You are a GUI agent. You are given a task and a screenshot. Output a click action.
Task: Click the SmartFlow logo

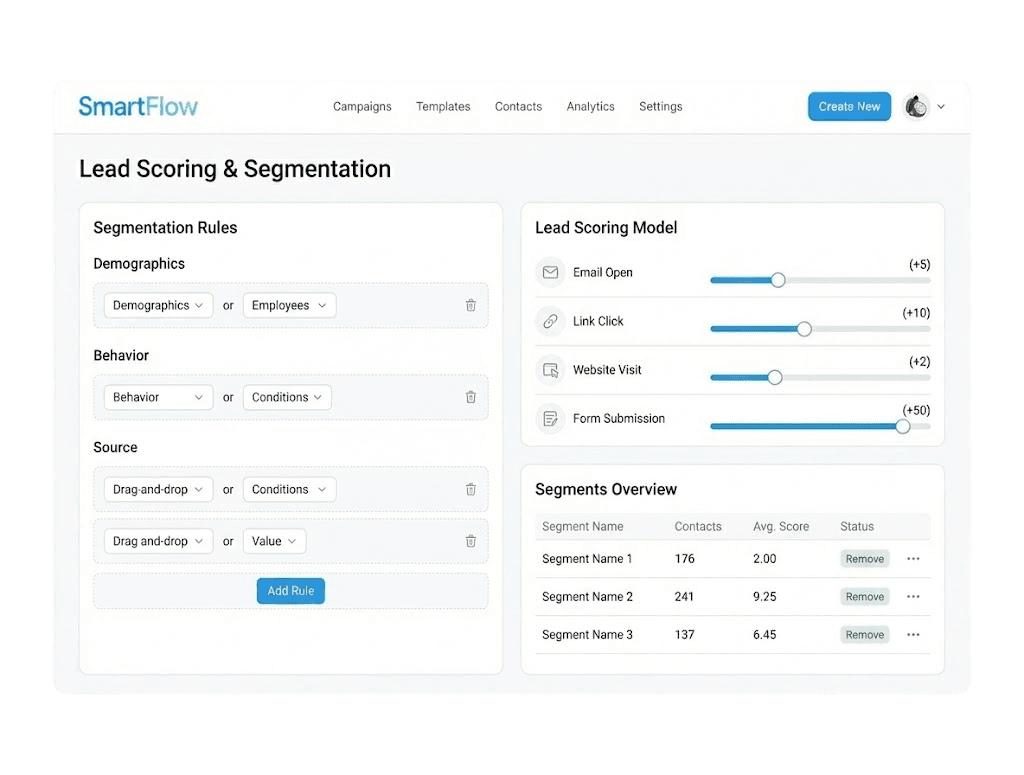tap(138, 106)
